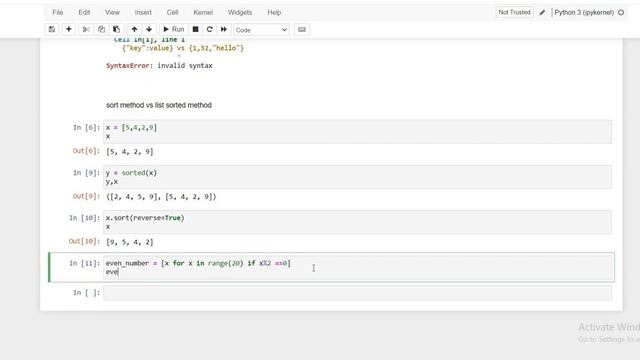This screenshot has width=640, height=360.
Task: Open the cell type Code dropdown
Action: pyautogui.click(x=261, y=30)
